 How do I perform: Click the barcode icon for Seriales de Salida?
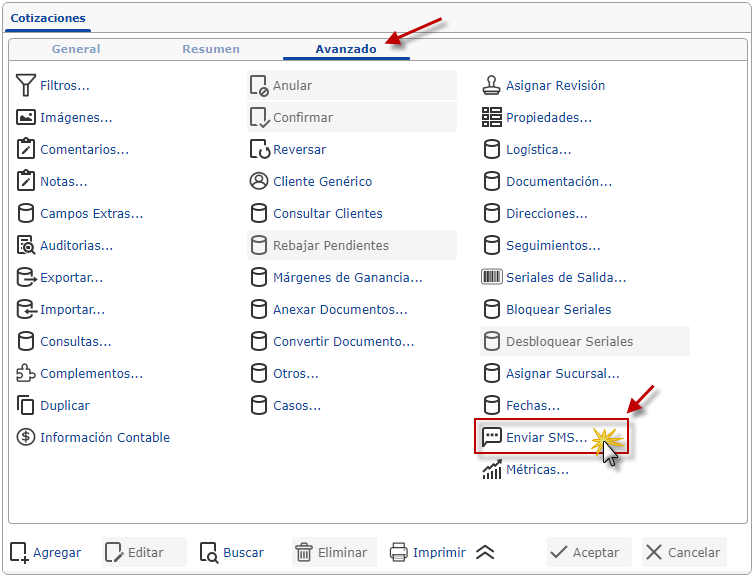(x=492, y=277)
